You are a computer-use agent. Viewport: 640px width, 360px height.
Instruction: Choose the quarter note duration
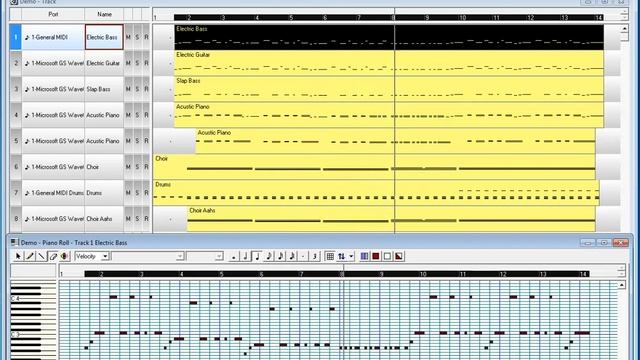click(x=257, y=256)
